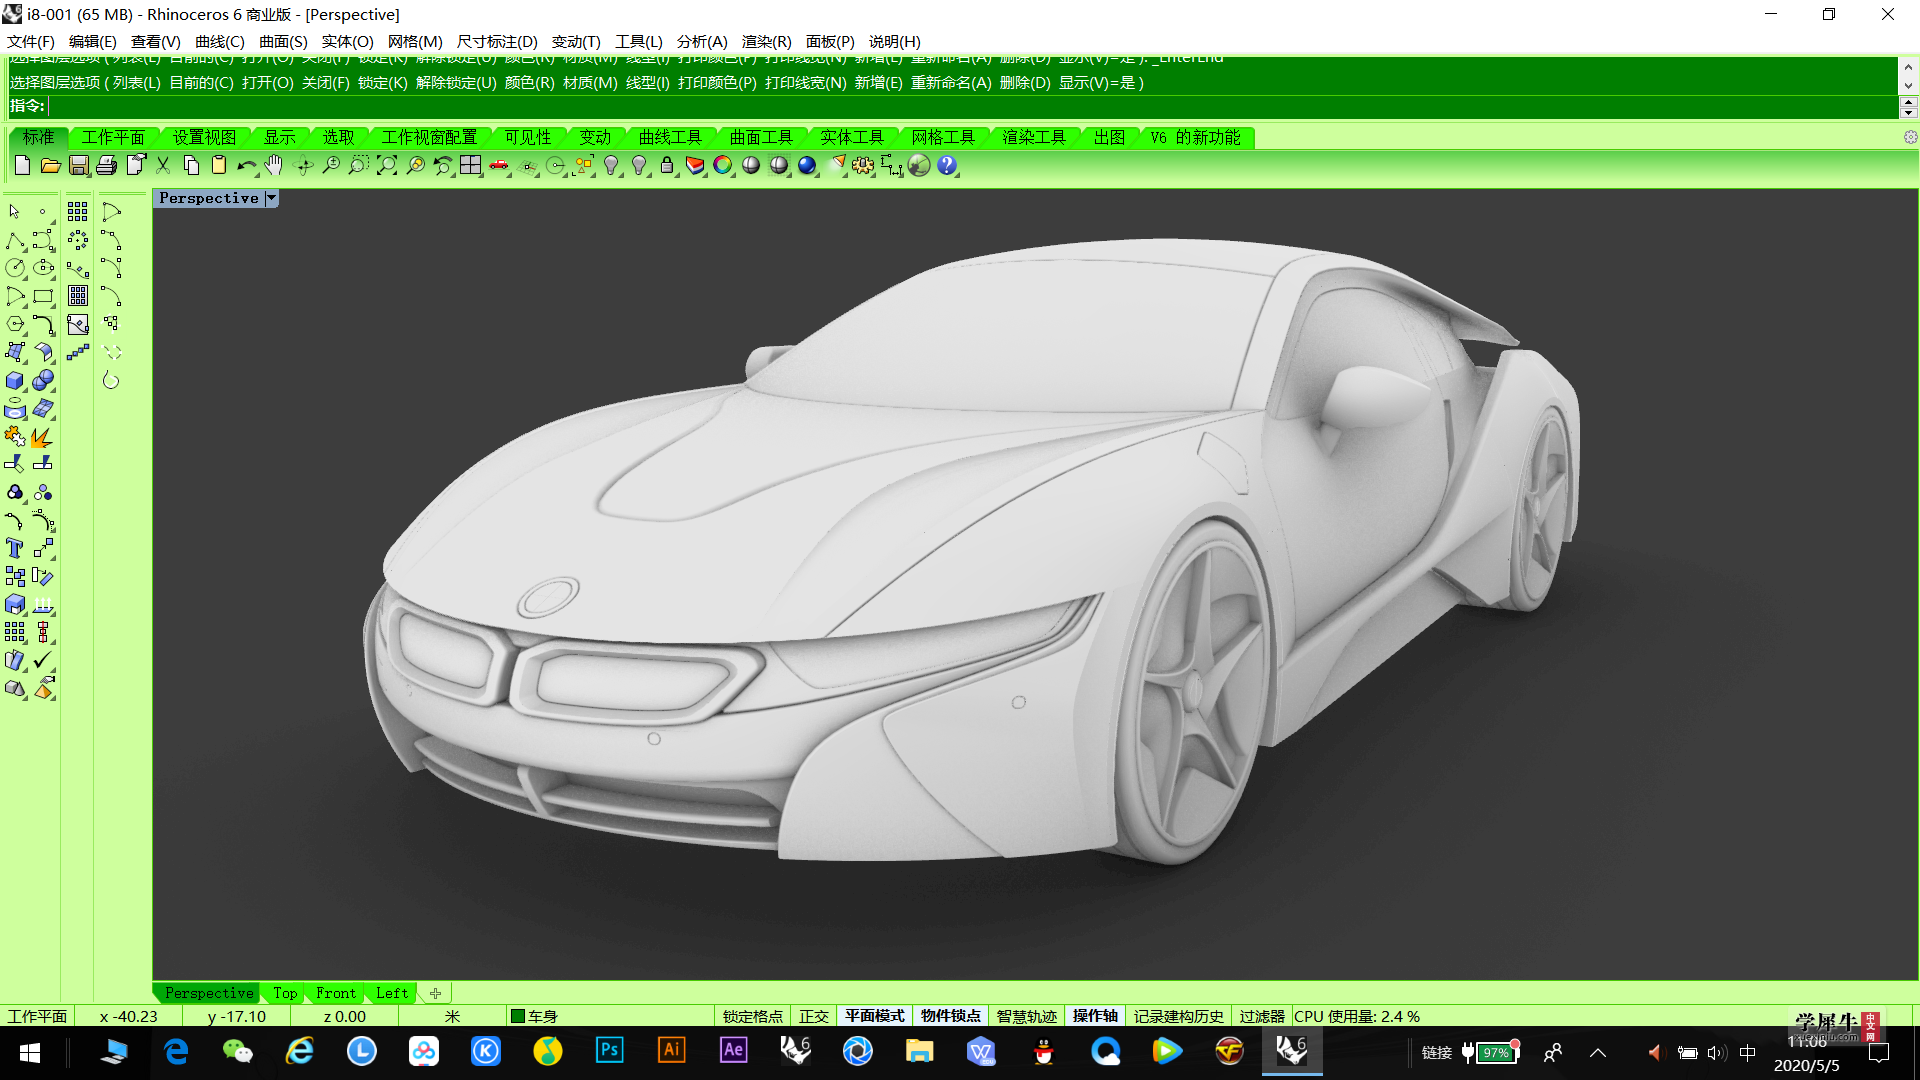Print using the printer icon
1920x1080 pixels.
click(107, 166)
